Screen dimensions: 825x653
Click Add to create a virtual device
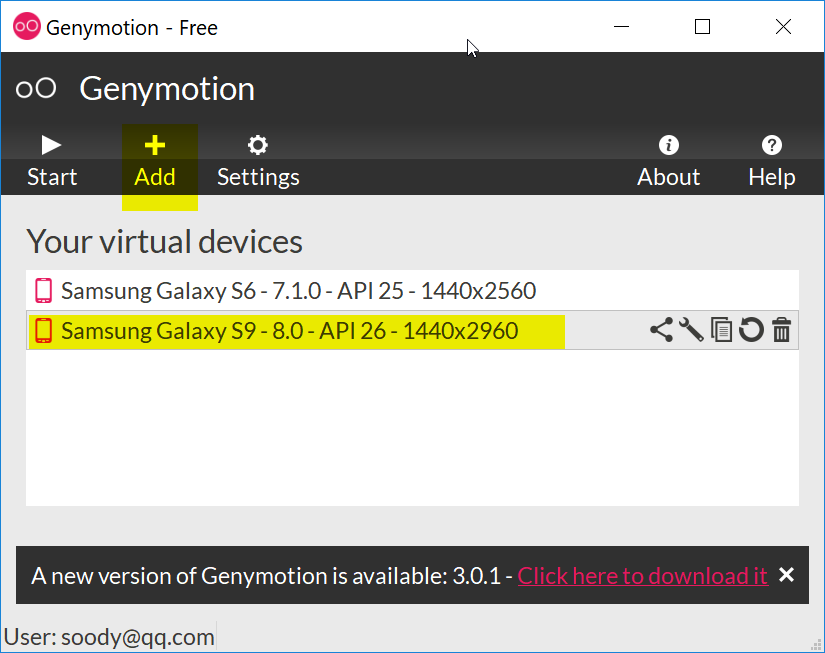tap(155, 162)
